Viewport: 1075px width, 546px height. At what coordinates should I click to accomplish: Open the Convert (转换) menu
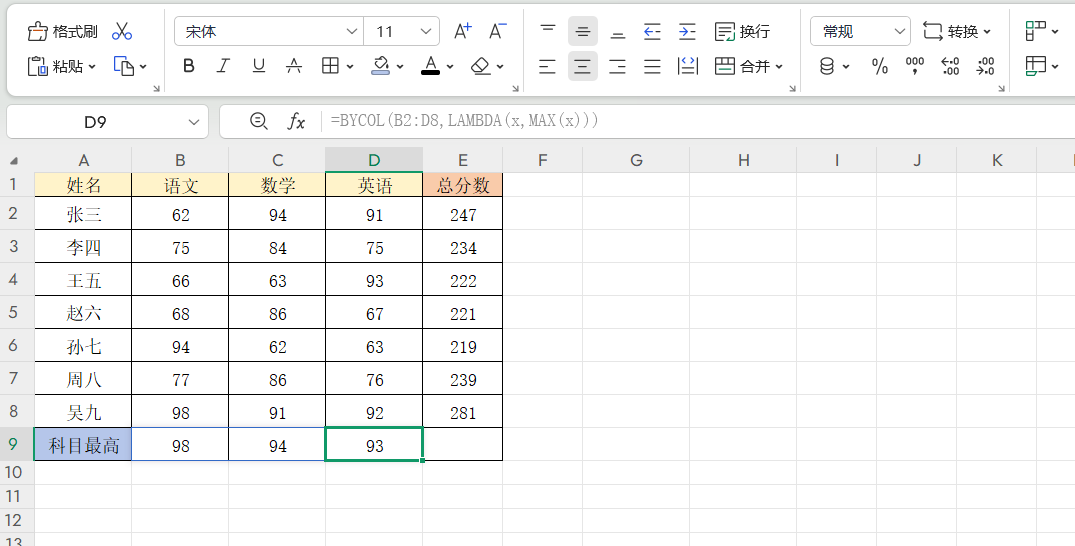[957, 32]
